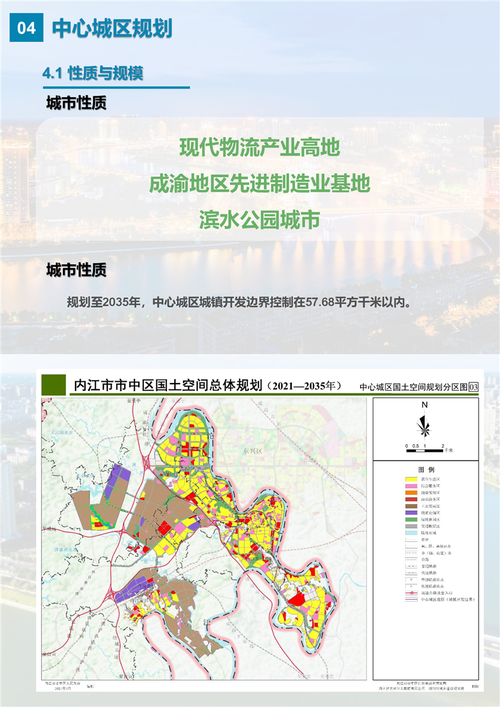Viewport: 500px width, 707px height.
Task: Click the sentence mentioning 57.68平方千米
Action: pos(240,302)
